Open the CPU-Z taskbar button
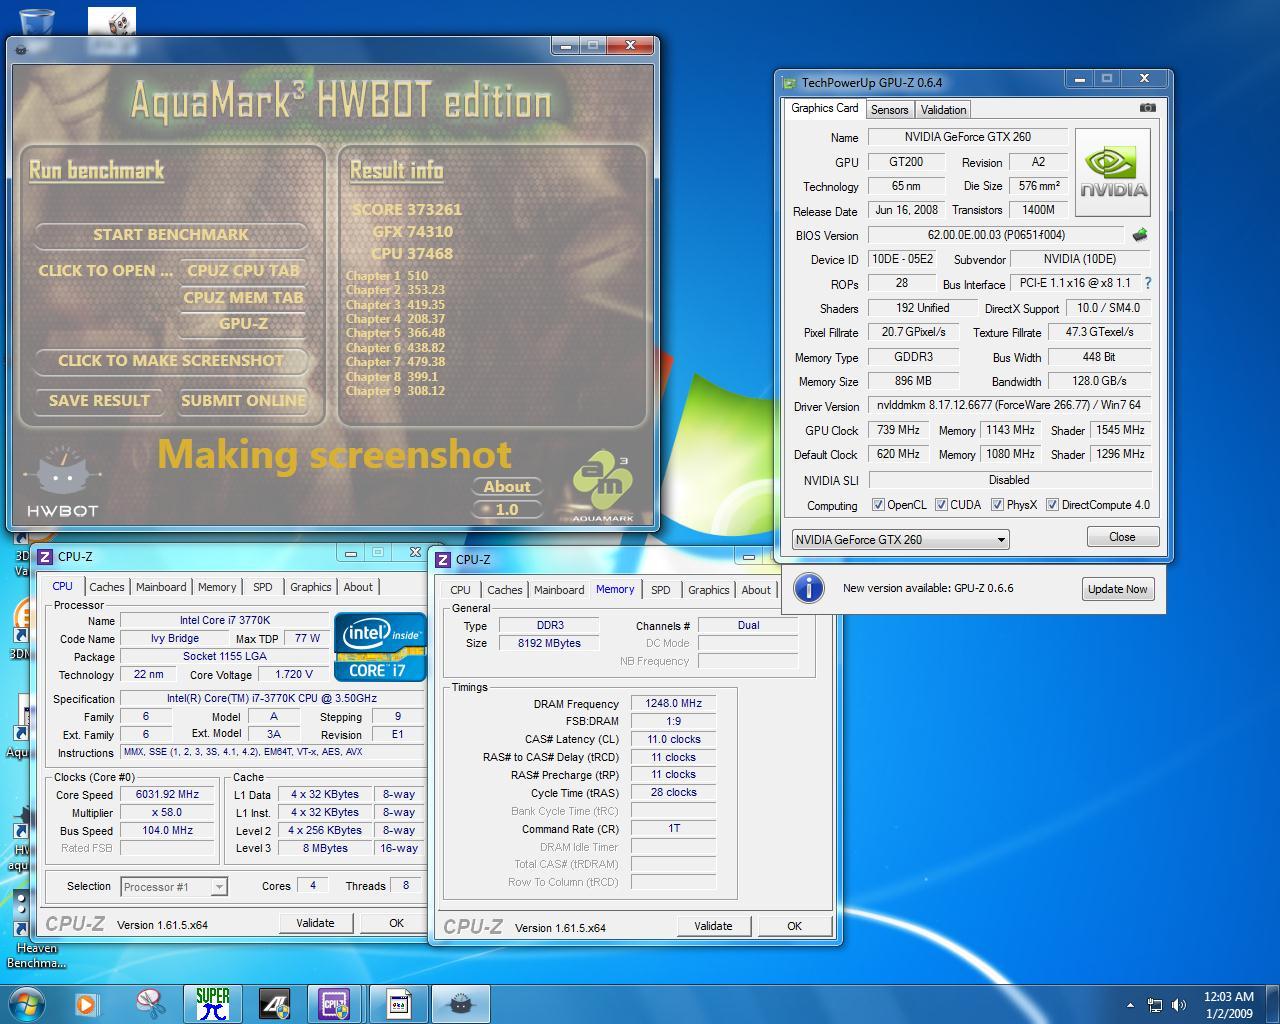Screen dimensions: 1280x1024 tap(334, 1003)
